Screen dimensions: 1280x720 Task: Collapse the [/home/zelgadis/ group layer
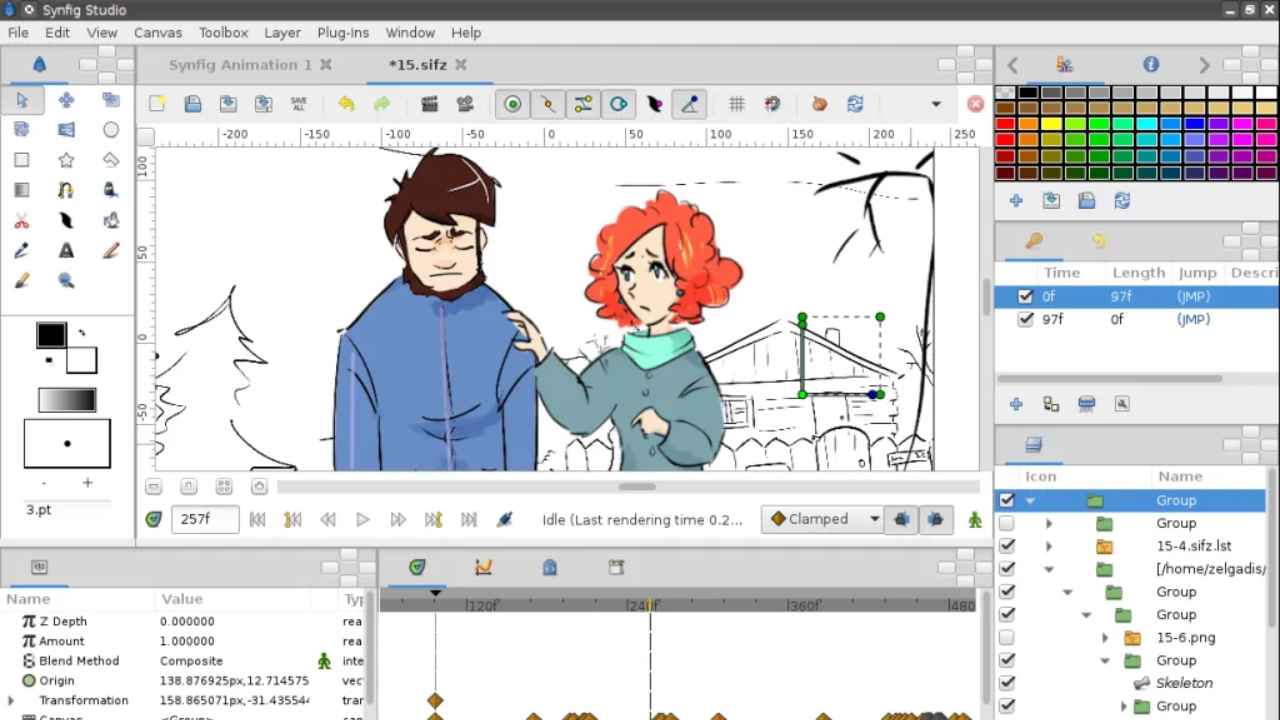pyautogui.click(x=1049, y=569)
